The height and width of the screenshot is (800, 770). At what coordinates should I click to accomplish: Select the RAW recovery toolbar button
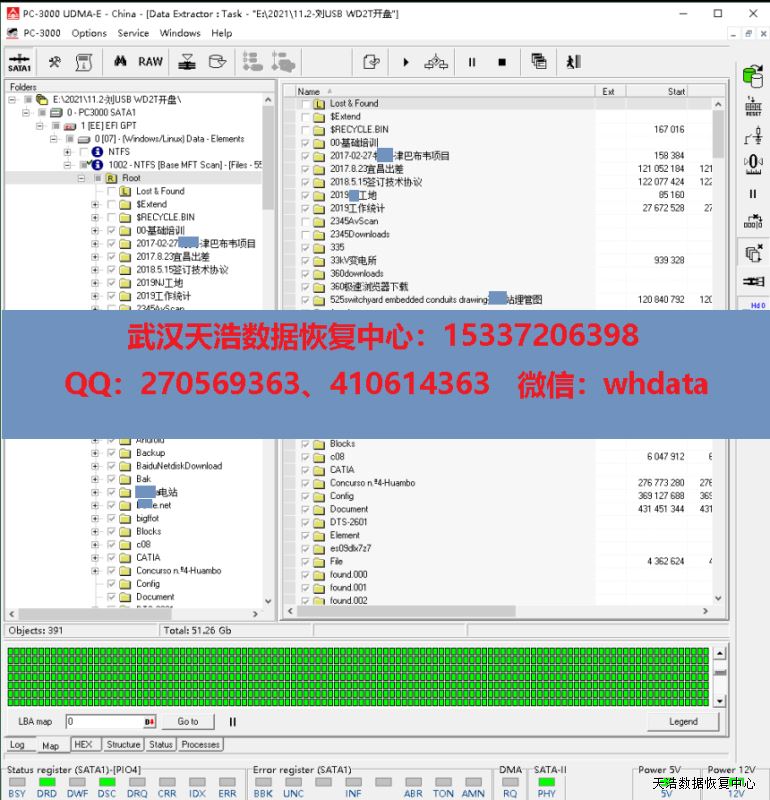pyautogui.click(x=150, y=62)
